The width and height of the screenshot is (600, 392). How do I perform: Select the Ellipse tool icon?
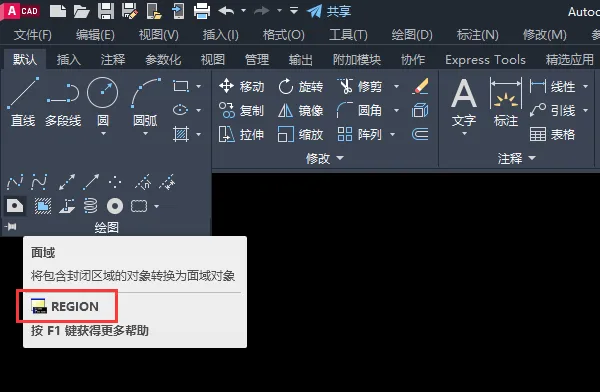click(x=181, y=110)
